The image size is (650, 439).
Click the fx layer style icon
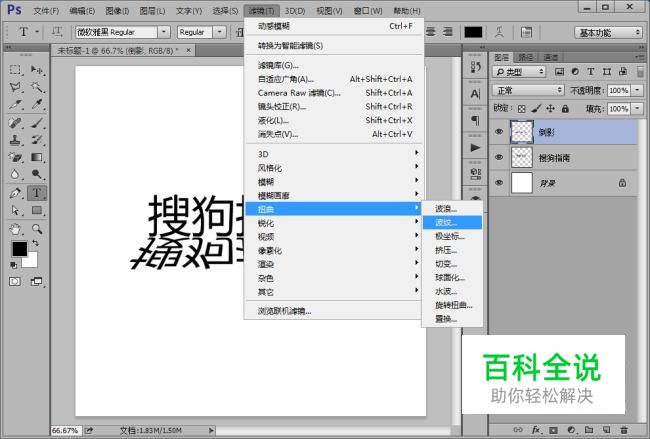[536, 430]
